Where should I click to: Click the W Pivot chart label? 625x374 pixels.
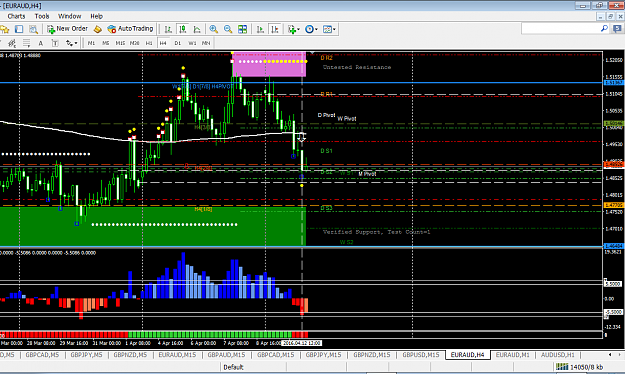click(x=346, y=118)
